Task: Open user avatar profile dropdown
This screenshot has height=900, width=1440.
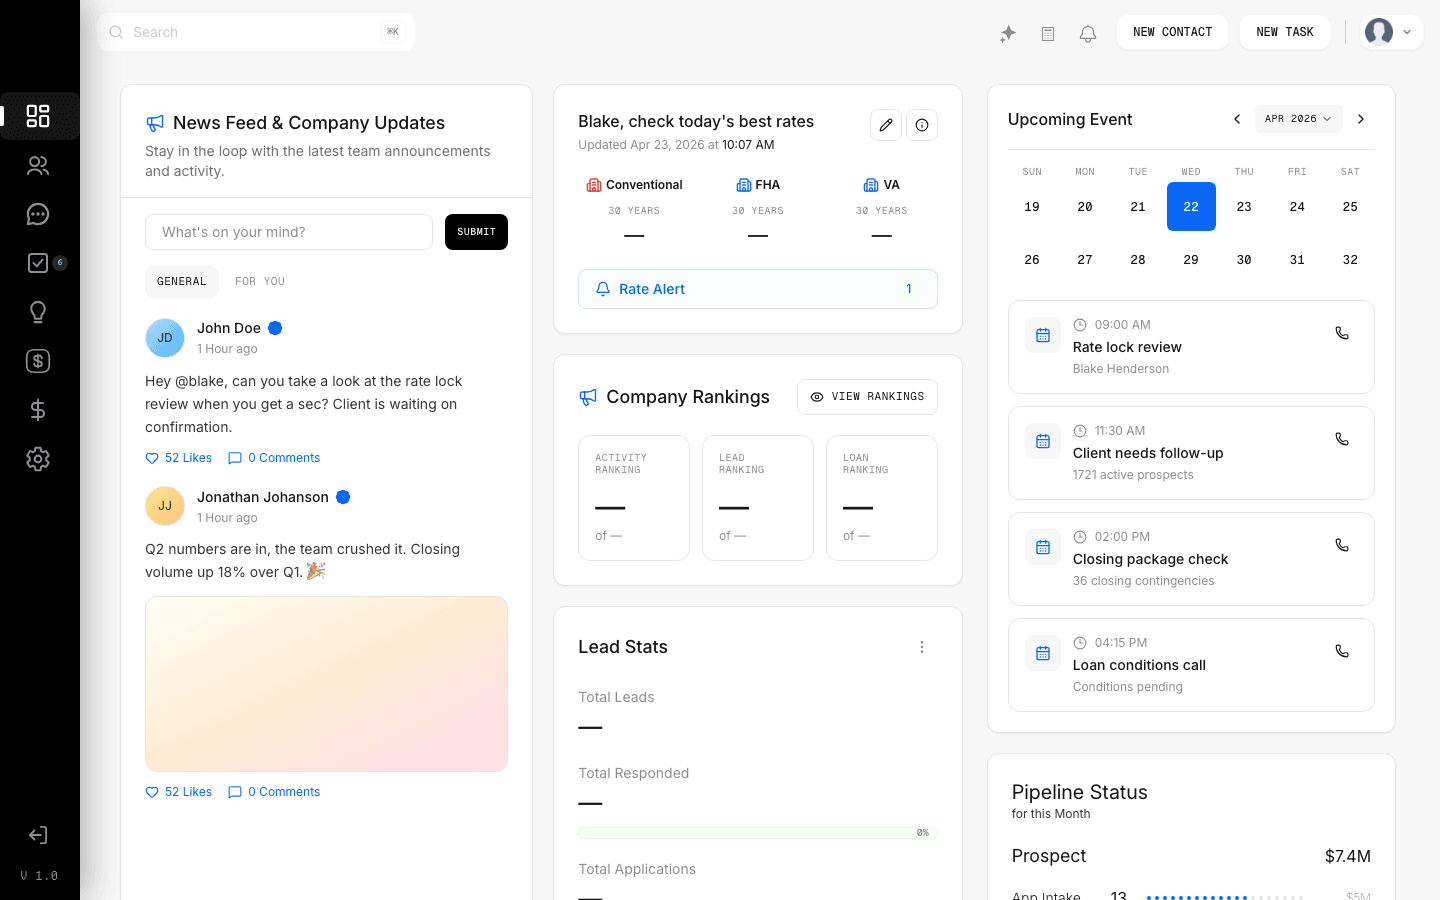Action: pyautogui.click(x=1392, y=32)
